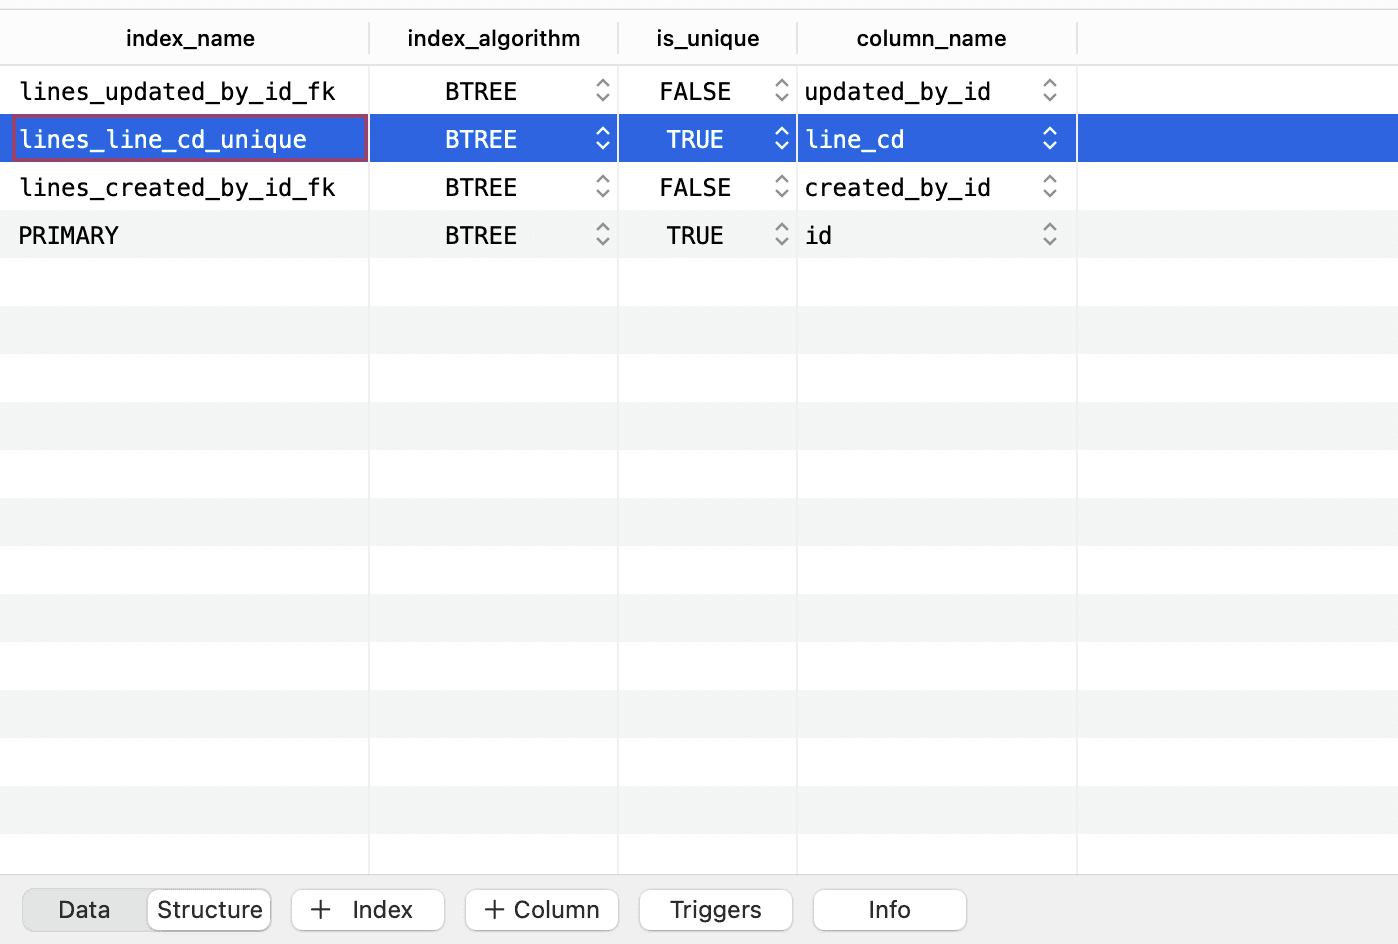This screenshot has width=1398, height=944.
Task: Sort by index_name column header
Action: coord(190,38)
